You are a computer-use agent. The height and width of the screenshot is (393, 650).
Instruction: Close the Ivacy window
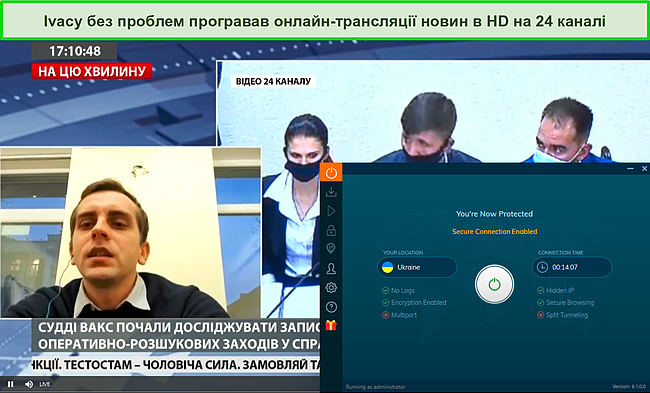(x=644, y=169)
